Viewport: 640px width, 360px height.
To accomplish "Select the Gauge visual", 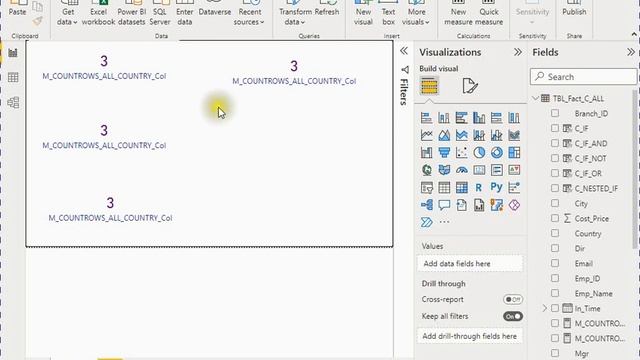I will (462, 170).
